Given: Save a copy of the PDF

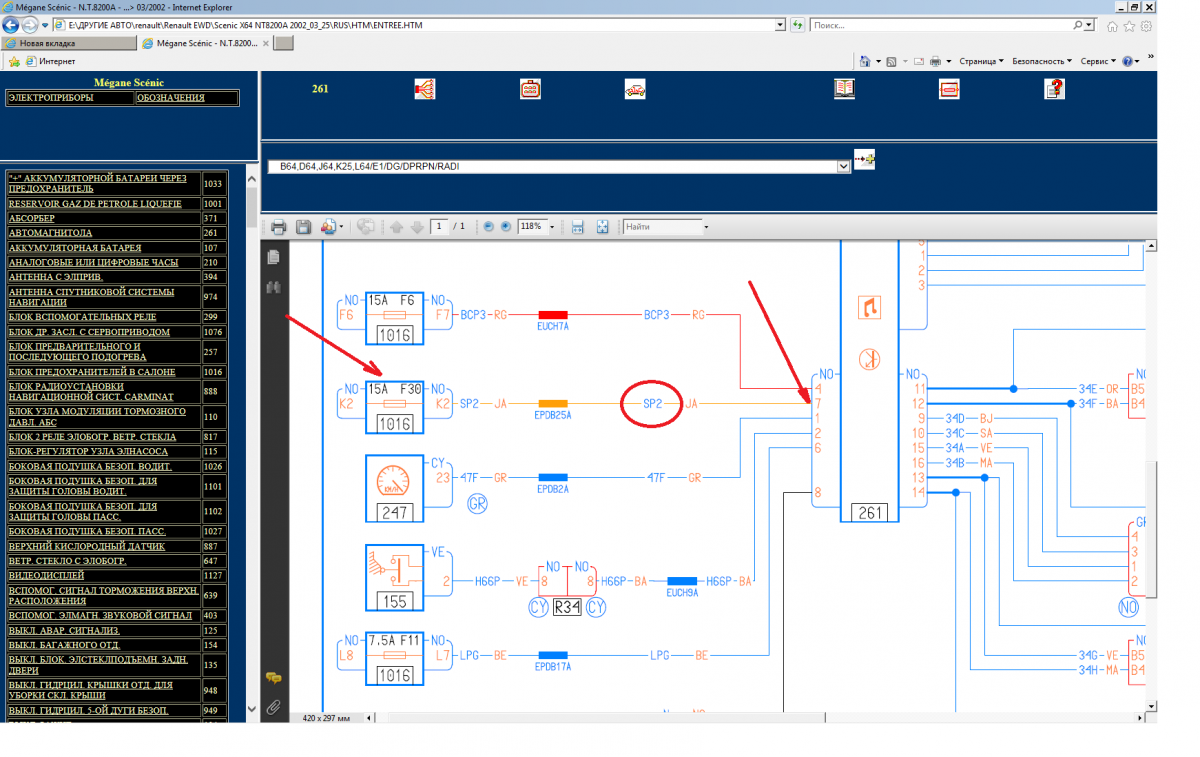Looking at the screenshot, I should [x=303, y=227].
